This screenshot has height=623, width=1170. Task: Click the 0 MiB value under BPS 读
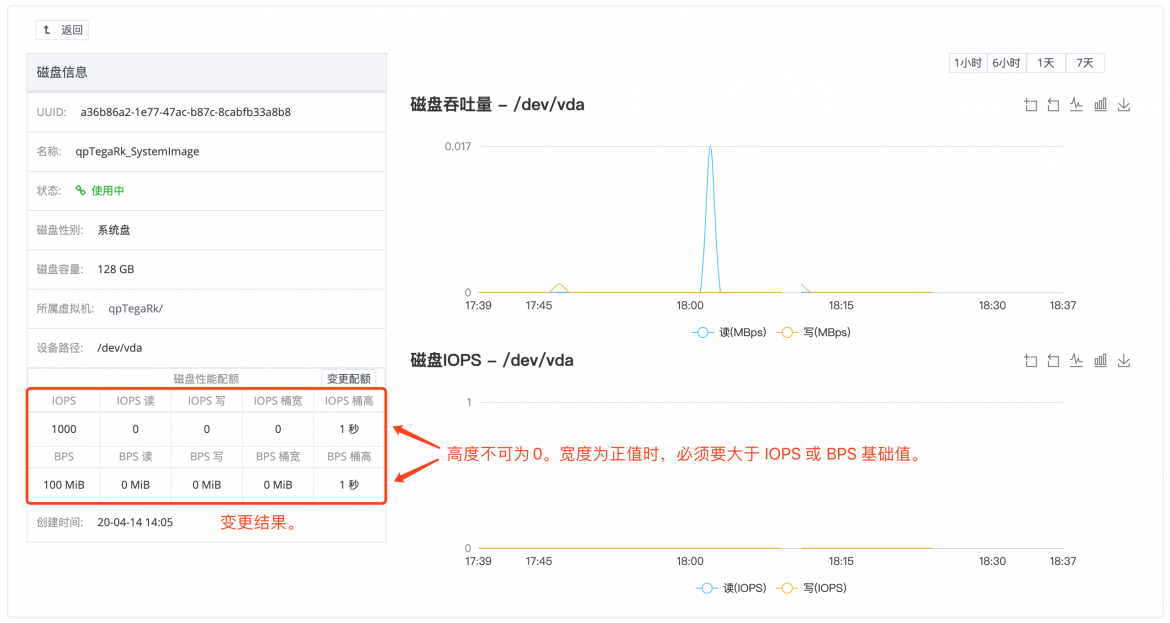[135, 485]
